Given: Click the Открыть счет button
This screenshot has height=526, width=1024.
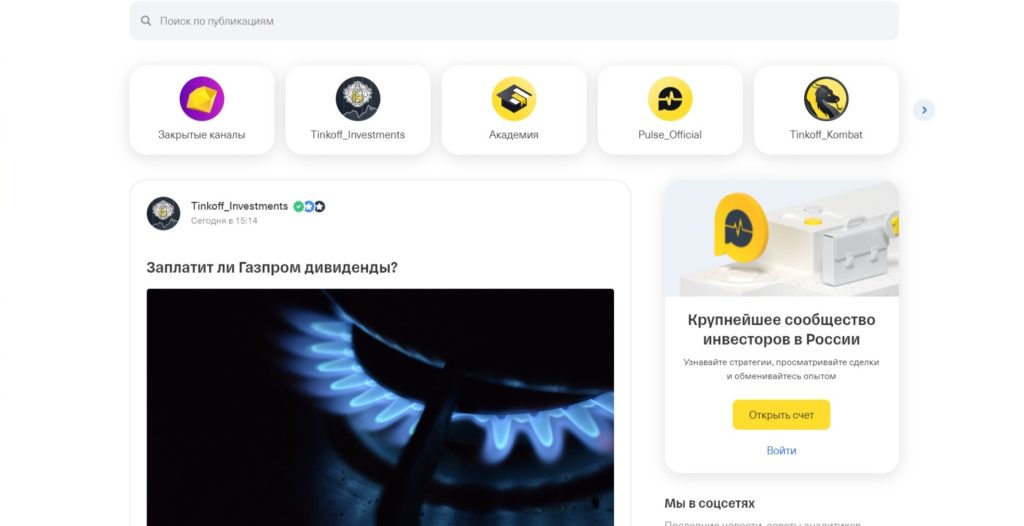Looking at the screenshot, I should click(781, 415).
